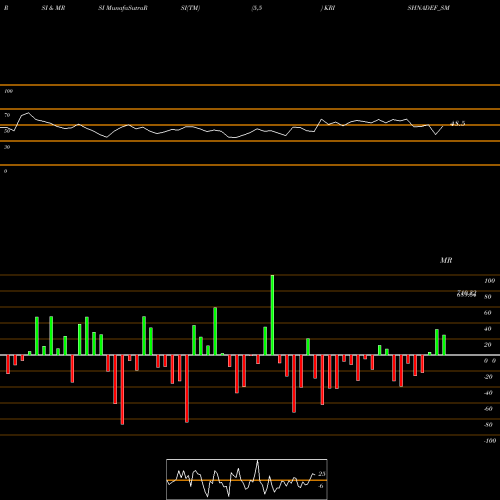Click the 'SI MunafaSutraR' header text
500x500 pixels.
coord(123,8)
